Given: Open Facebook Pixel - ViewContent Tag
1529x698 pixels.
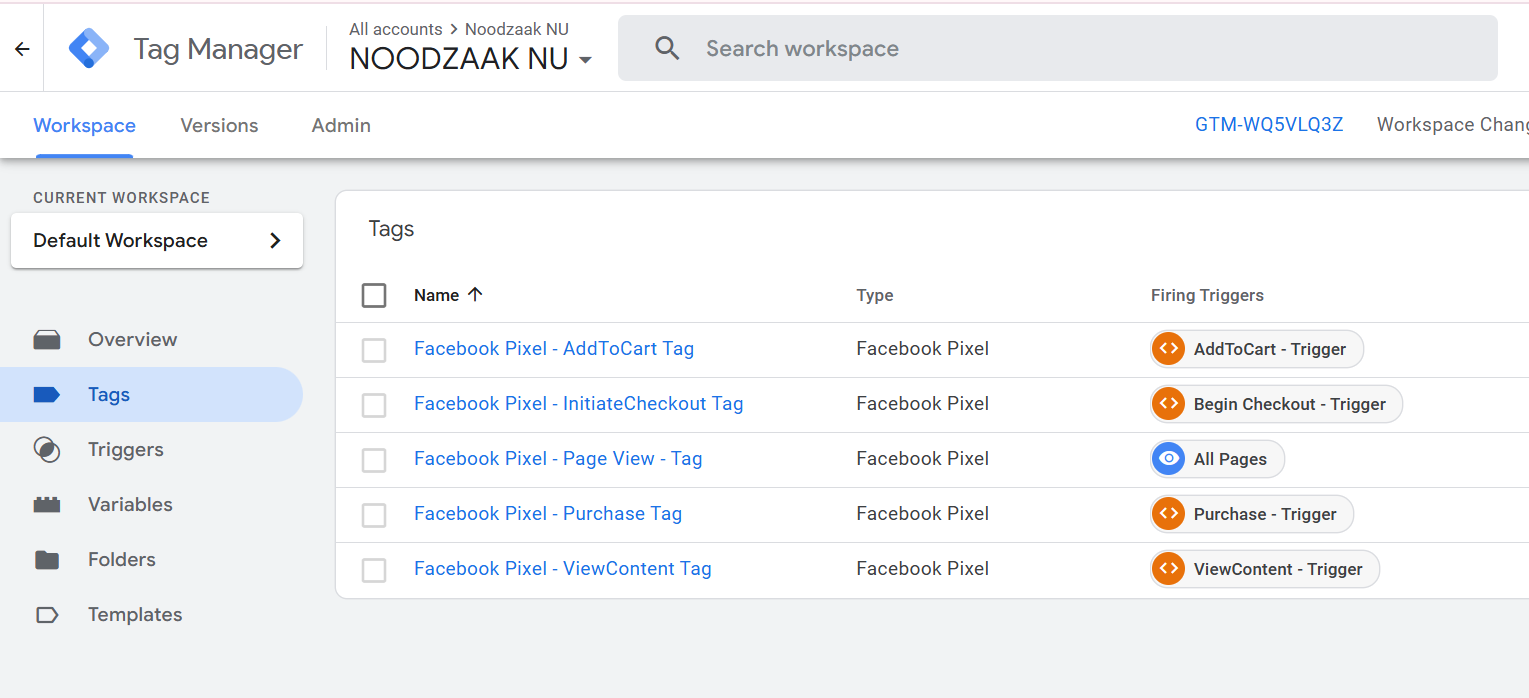Looking at the screenshot, I should pos(563,568).
